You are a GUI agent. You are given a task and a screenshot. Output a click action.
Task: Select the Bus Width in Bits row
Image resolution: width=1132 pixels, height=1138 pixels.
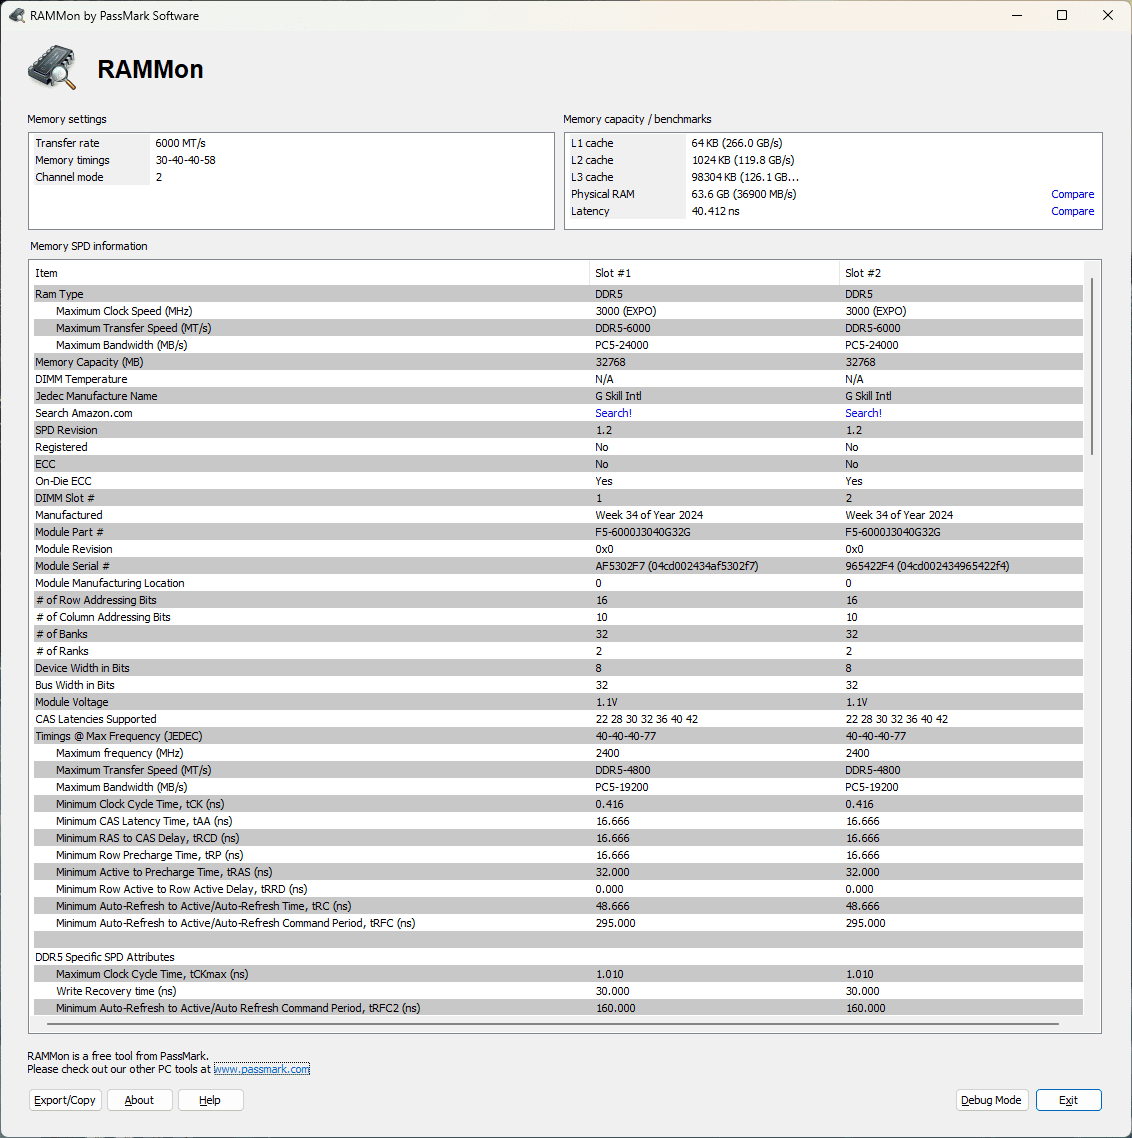[558, 685]
